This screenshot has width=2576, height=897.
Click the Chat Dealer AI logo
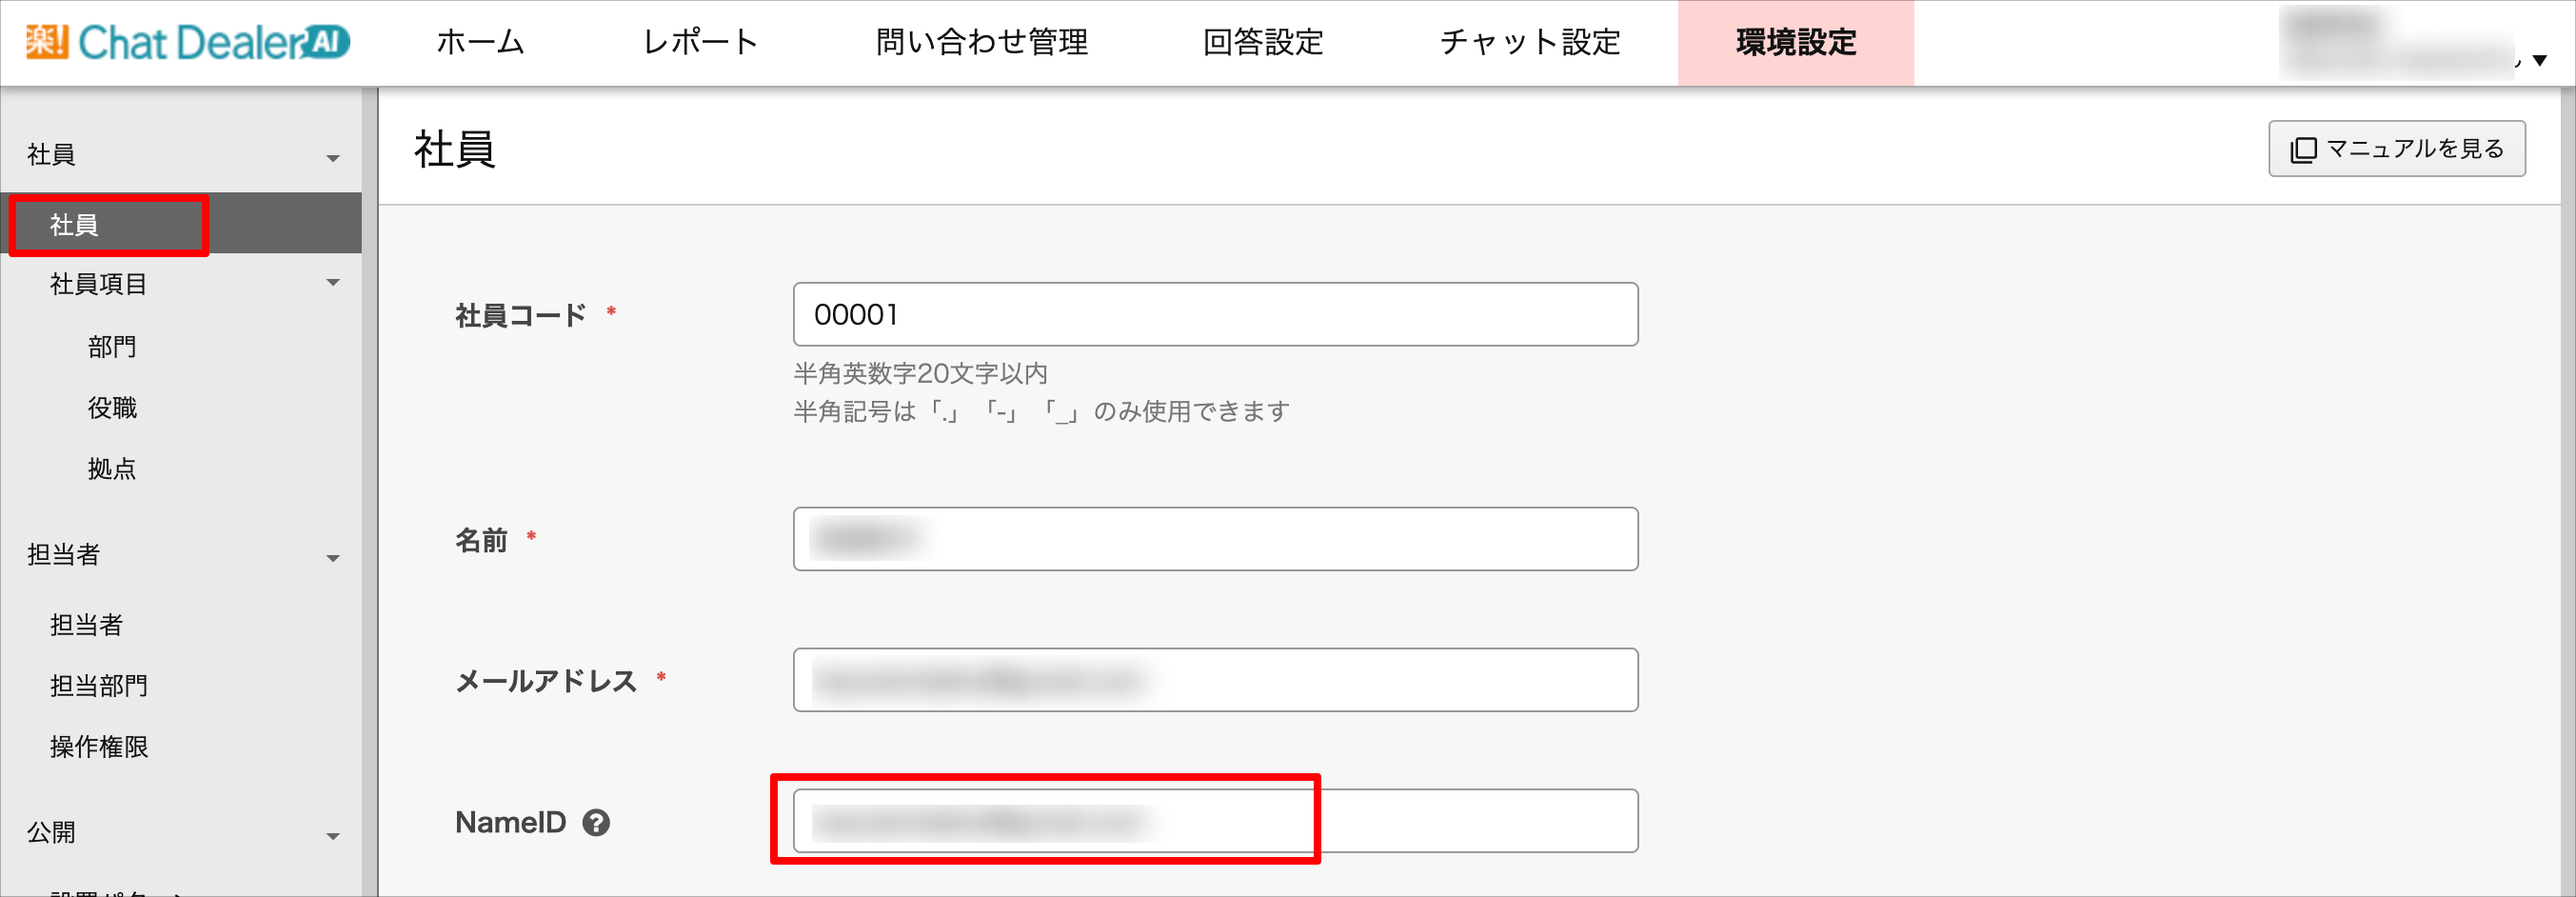pos(188,42)
